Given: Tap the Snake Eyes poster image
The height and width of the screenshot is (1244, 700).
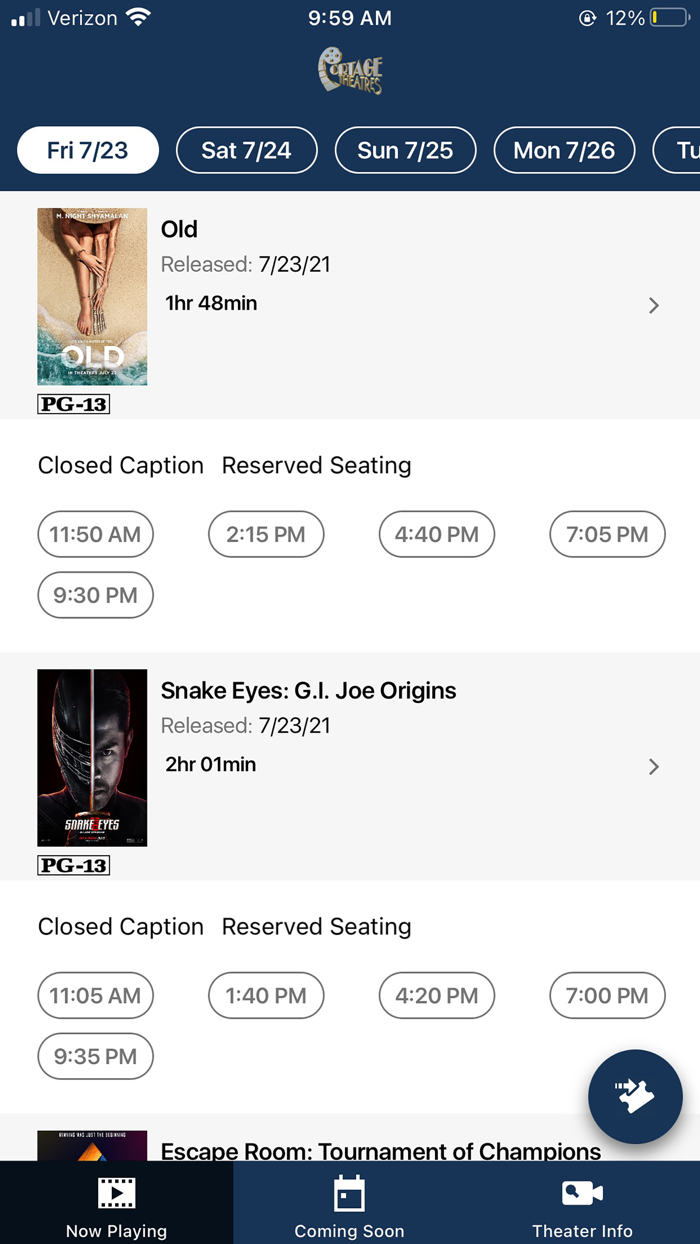Looking at the screenshot, I should [x=92, y=757].
